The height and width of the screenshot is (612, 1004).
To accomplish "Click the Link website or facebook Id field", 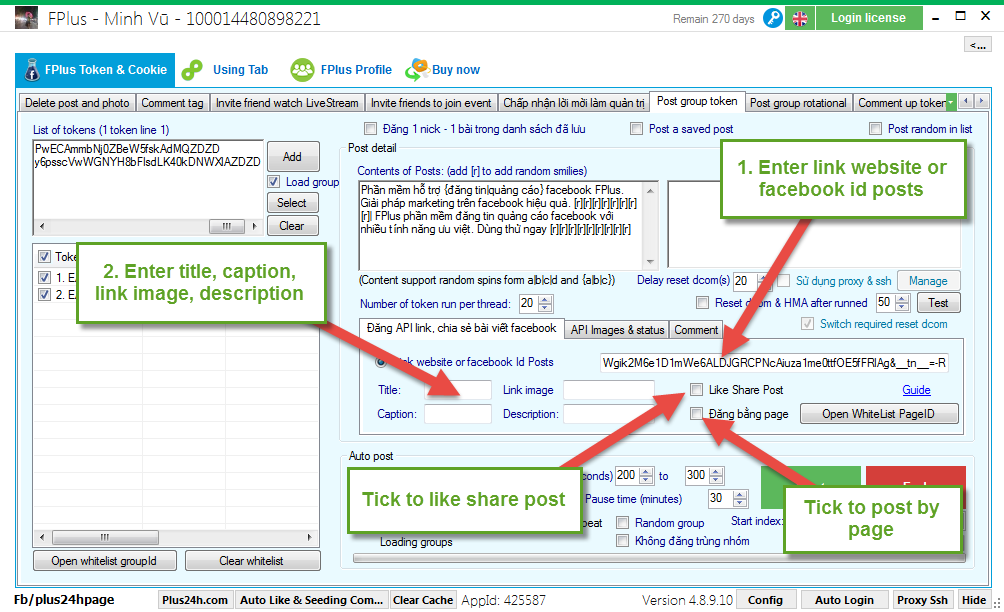I will tap(774, 363).
